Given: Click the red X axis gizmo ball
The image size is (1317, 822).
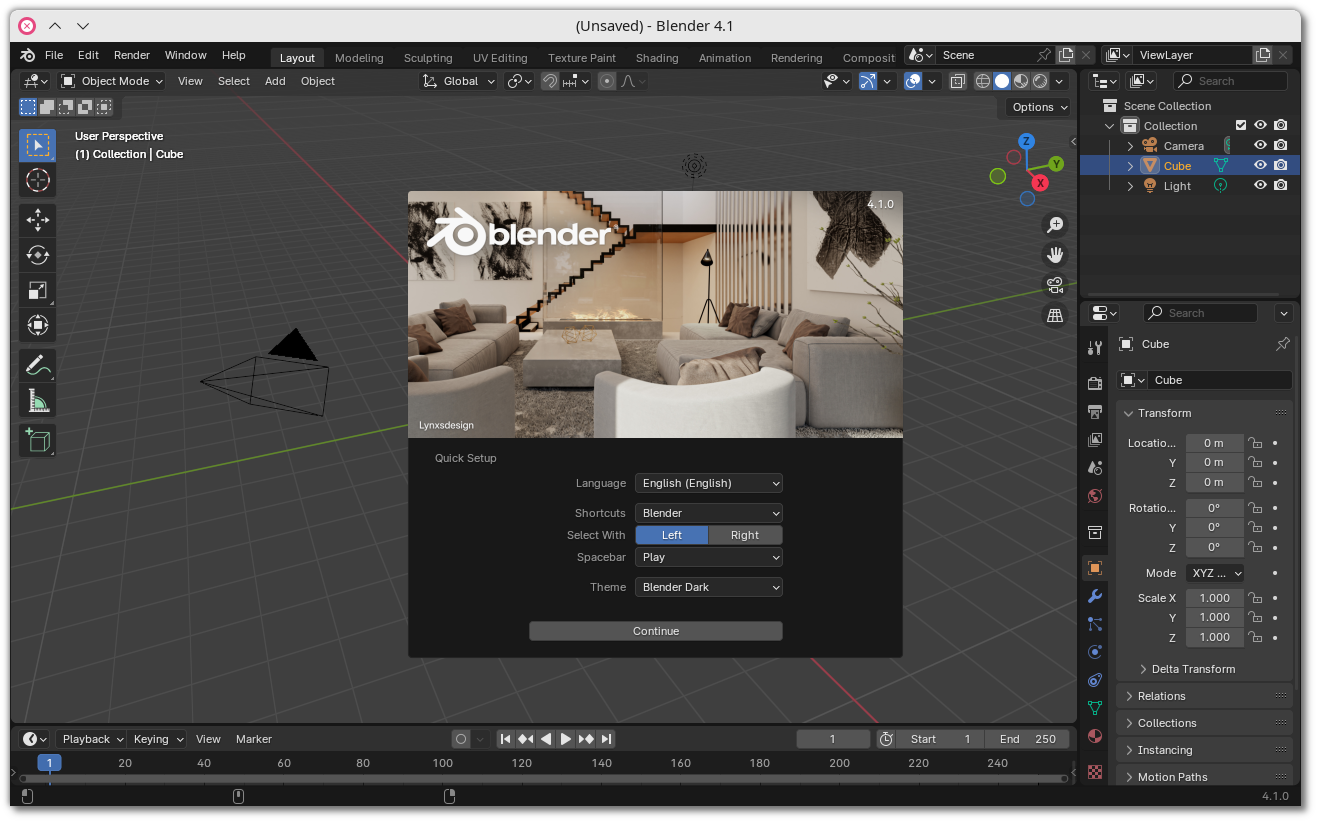Looking at the screenshot, I should tap(1040, 183).
